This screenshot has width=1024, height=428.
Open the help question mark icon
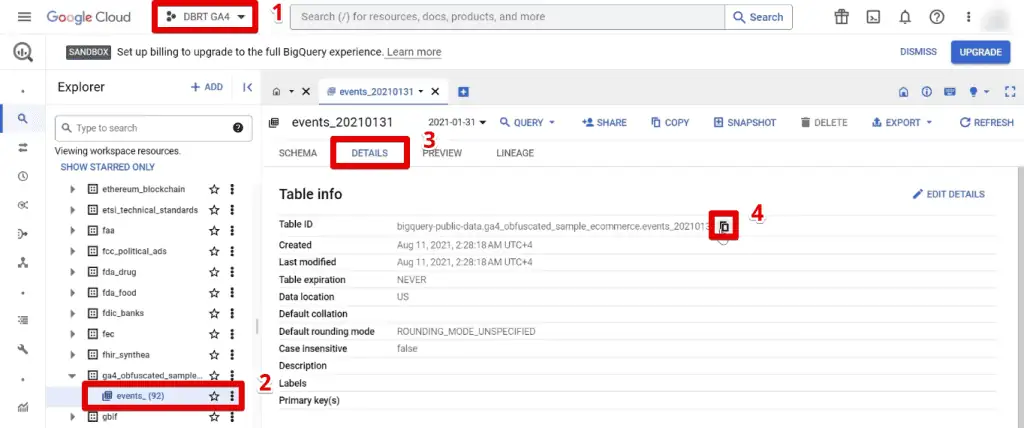pyautogui.click(x=936, y=17)
